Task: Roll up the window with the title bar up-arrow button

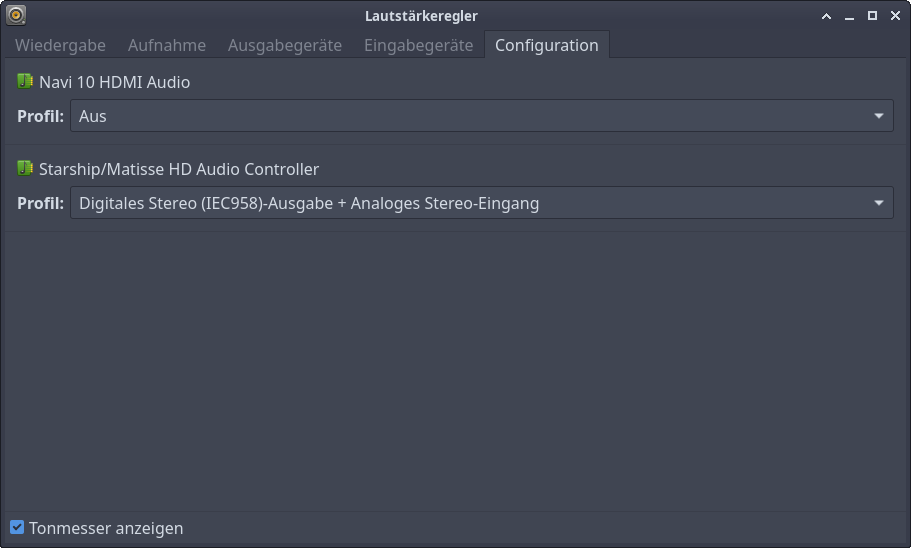Action: (827, 16)
